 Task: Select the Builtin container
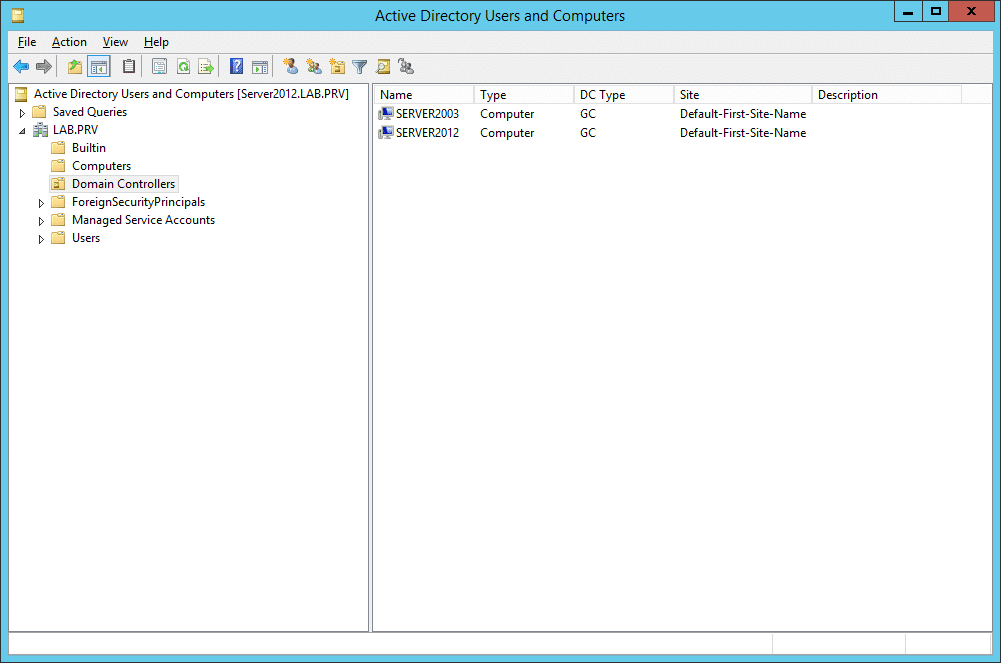click(x=89, y=148)
